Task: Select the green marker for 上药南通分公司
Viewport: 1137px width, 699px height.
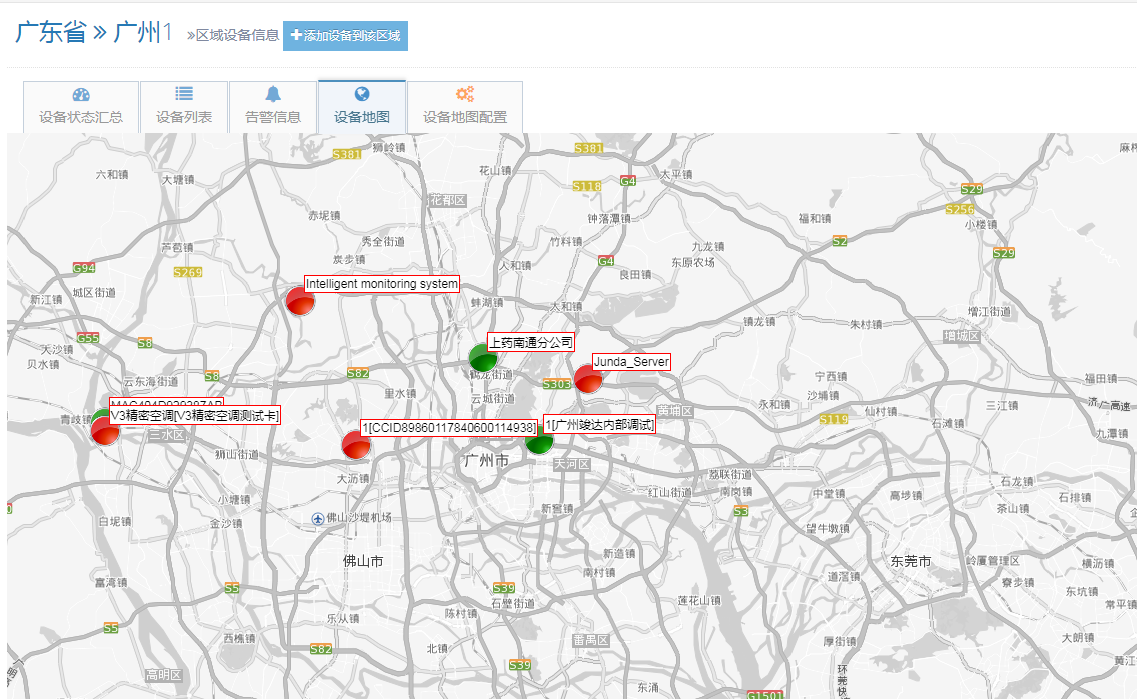Action: click(x=483, y=357)
